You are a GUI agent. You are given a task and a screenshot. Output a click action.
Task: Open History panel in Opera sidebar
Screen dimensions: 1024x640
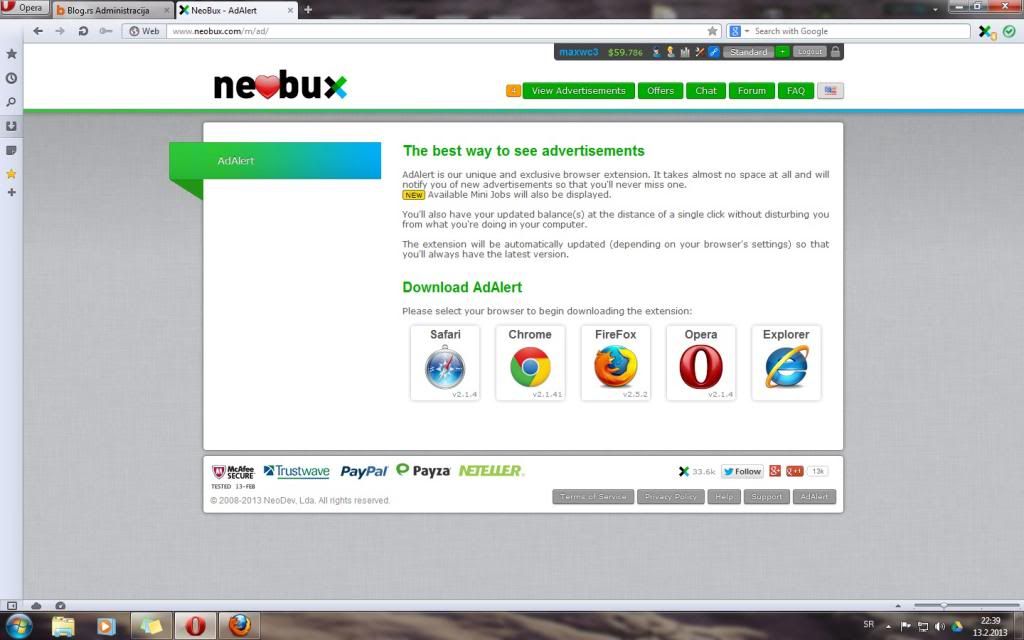click(x=11, y=78)
